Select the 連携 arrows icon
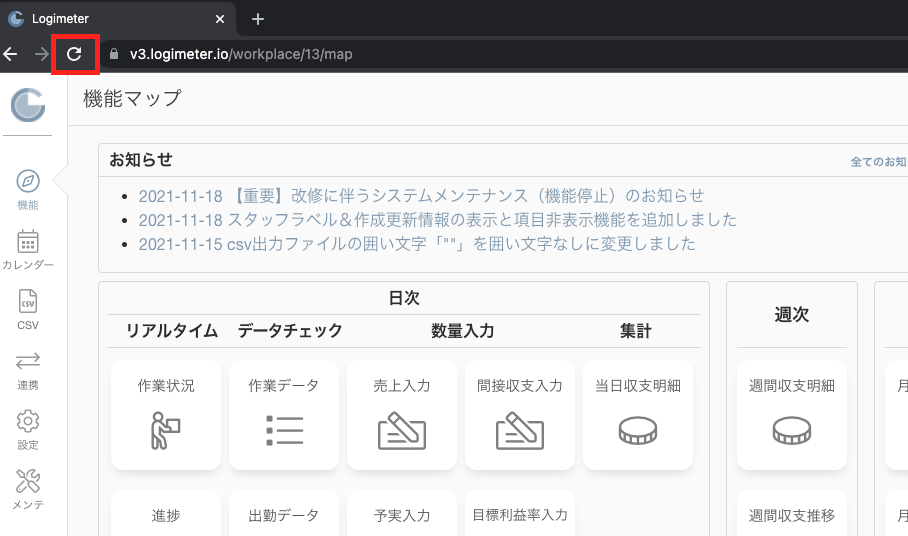908x536 pixels. 28,362
